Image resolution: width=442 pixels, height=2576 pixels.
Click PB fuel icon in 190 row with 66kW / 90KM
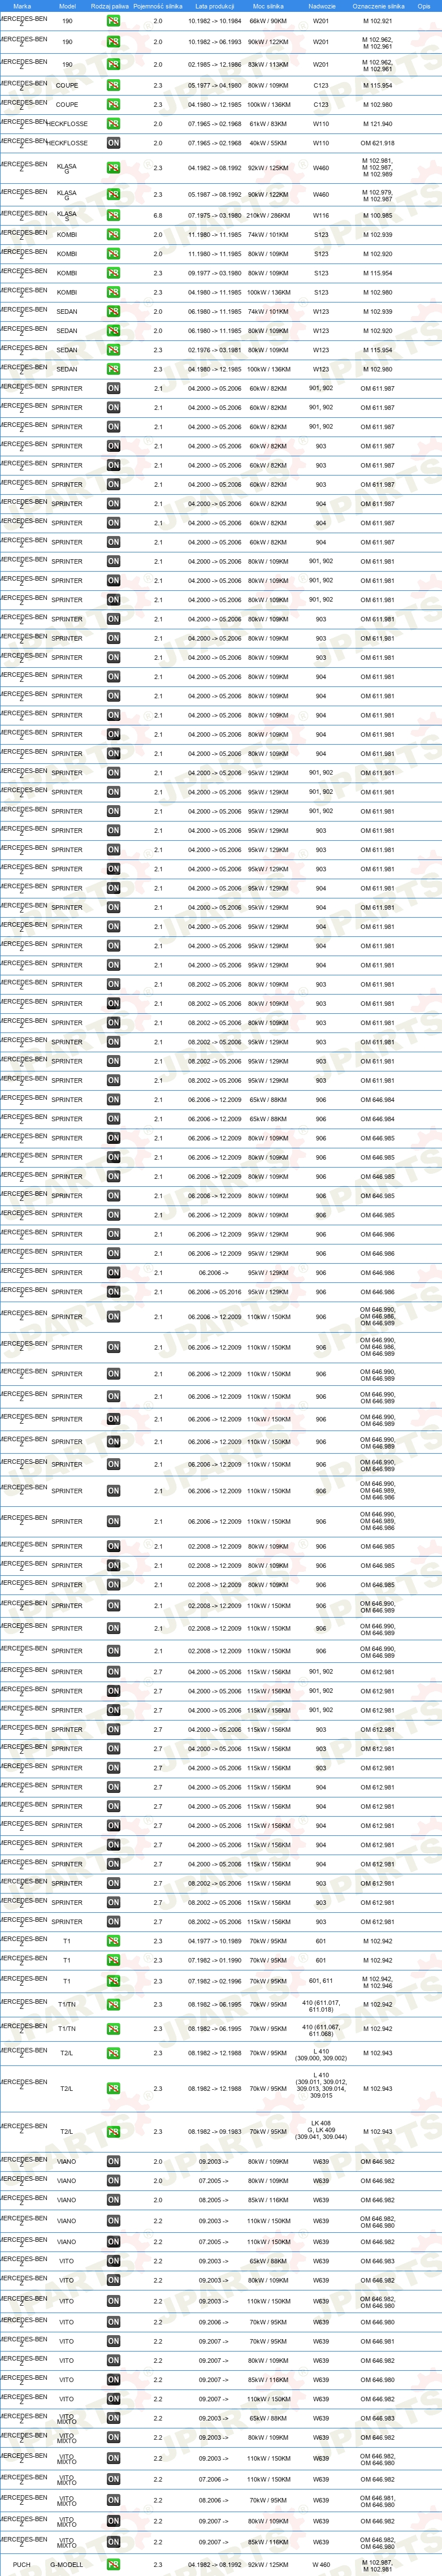(x=113, y=21)
